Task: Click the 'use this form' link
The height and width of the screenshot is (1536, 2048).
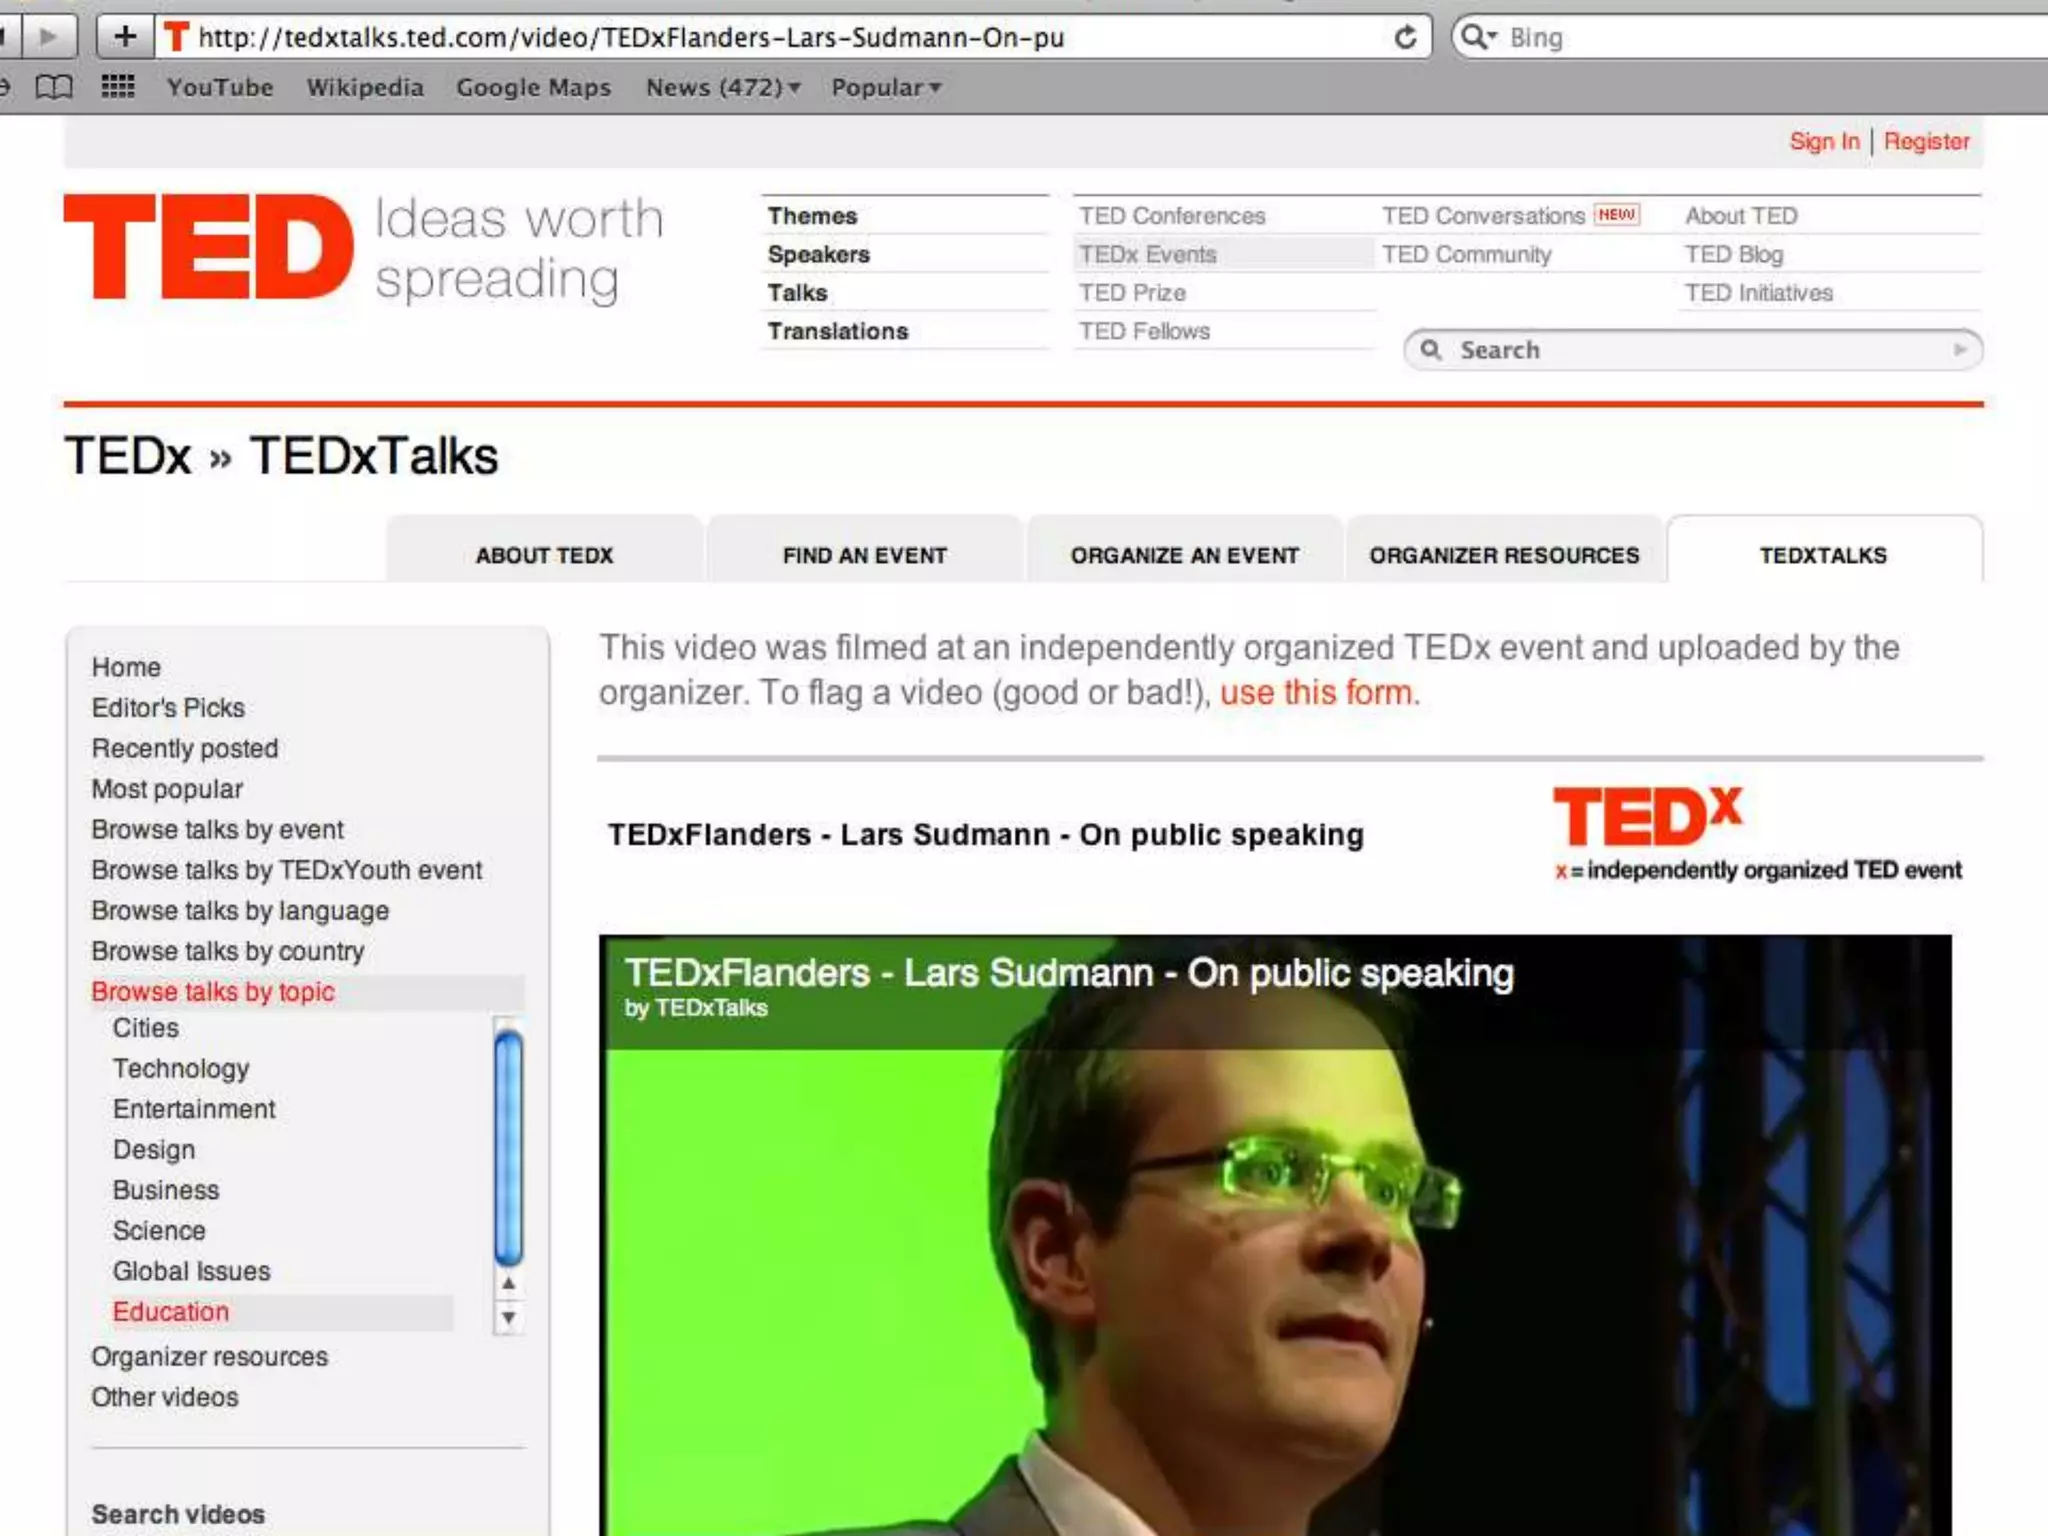Action: click(1318, 692)
